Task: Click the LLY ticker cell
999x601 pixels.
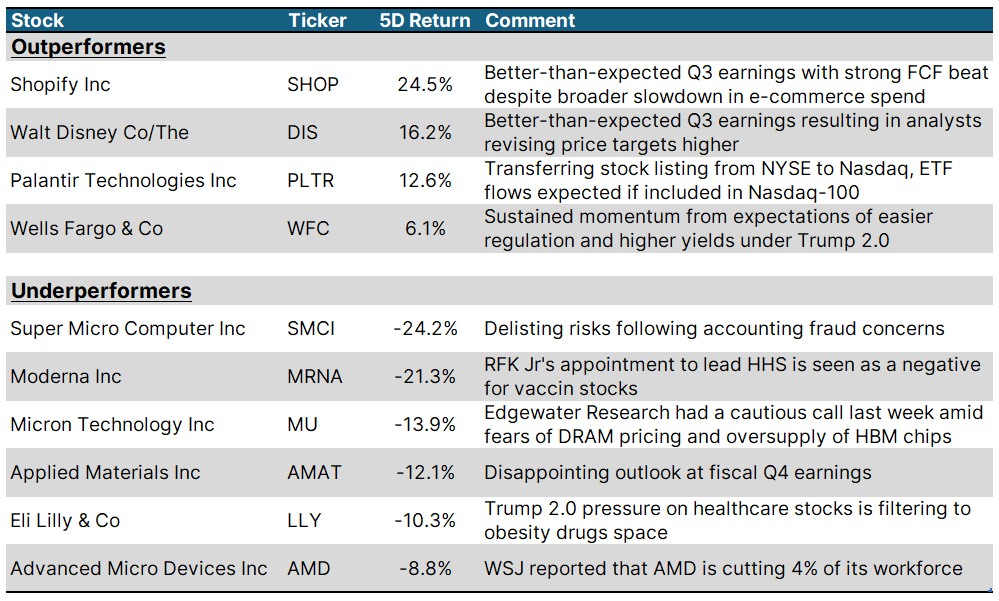Action: [x=302, y=521]
